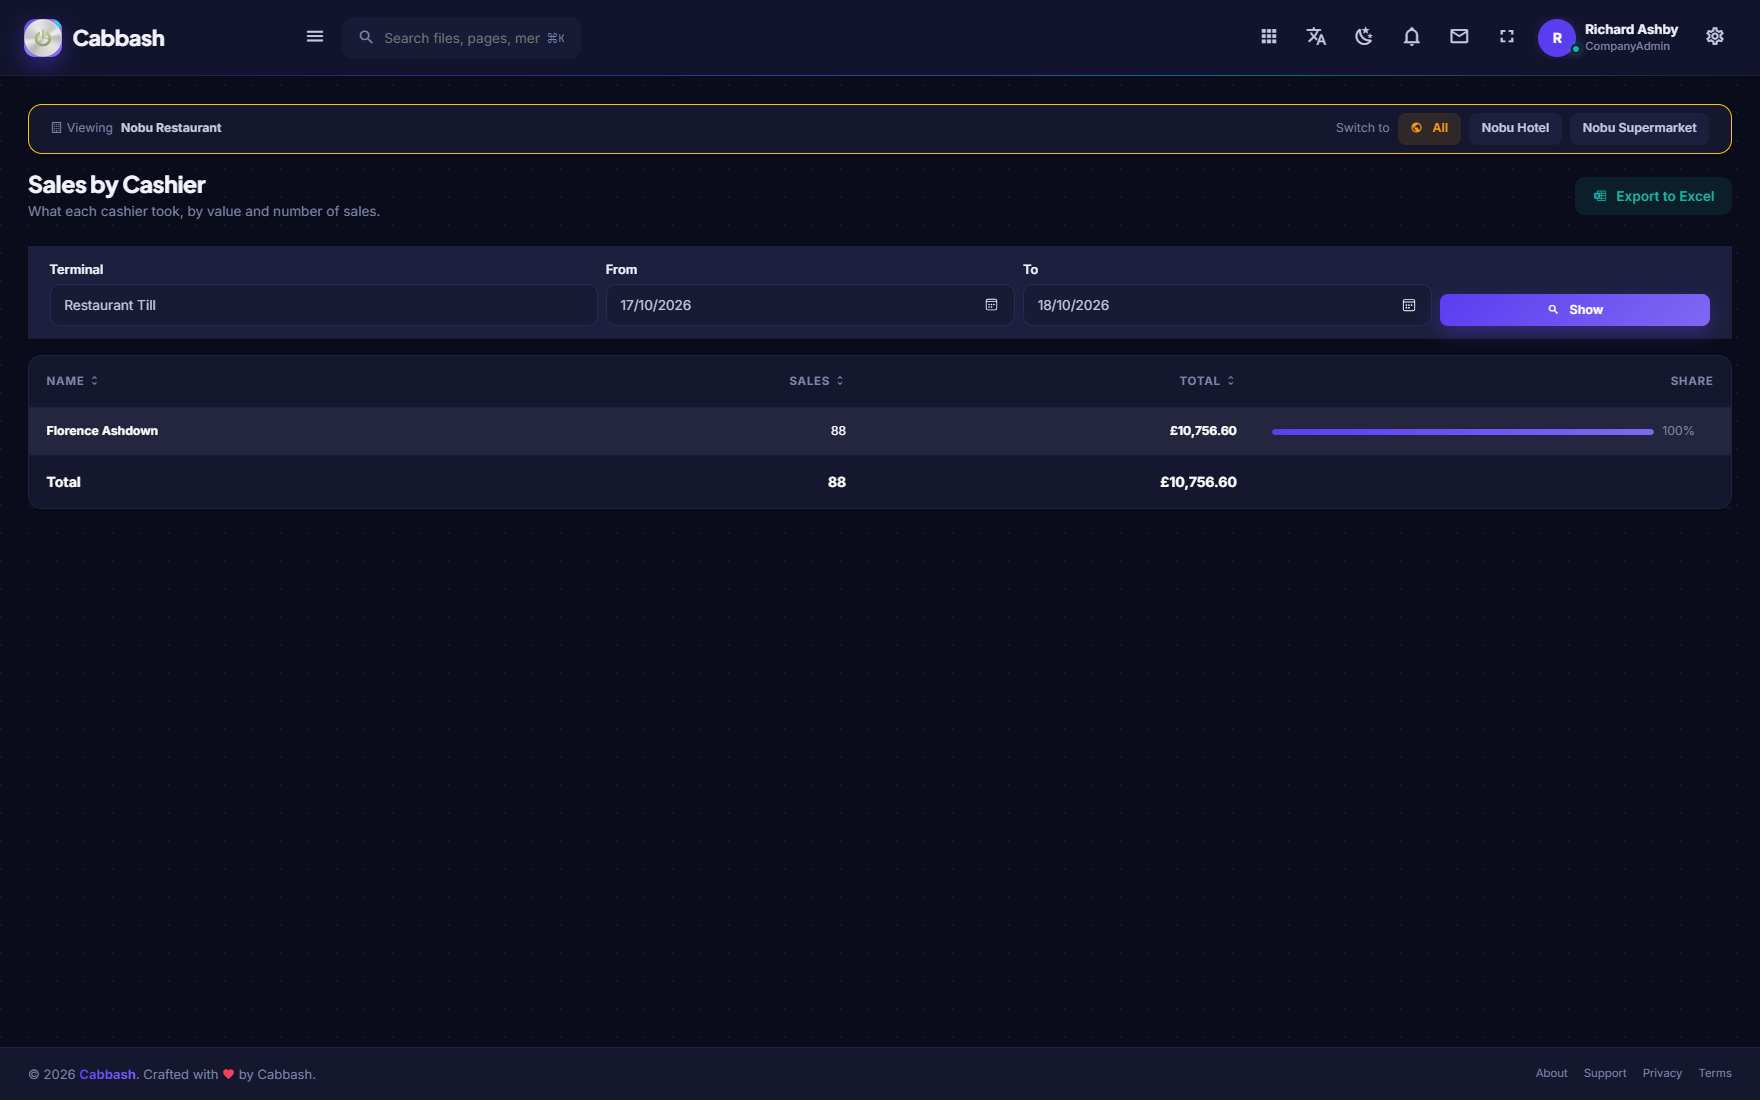Open the notifications bell
Viewport: 1760px width, 1100px height.
pyautogui.click(x=1412, y=37)
